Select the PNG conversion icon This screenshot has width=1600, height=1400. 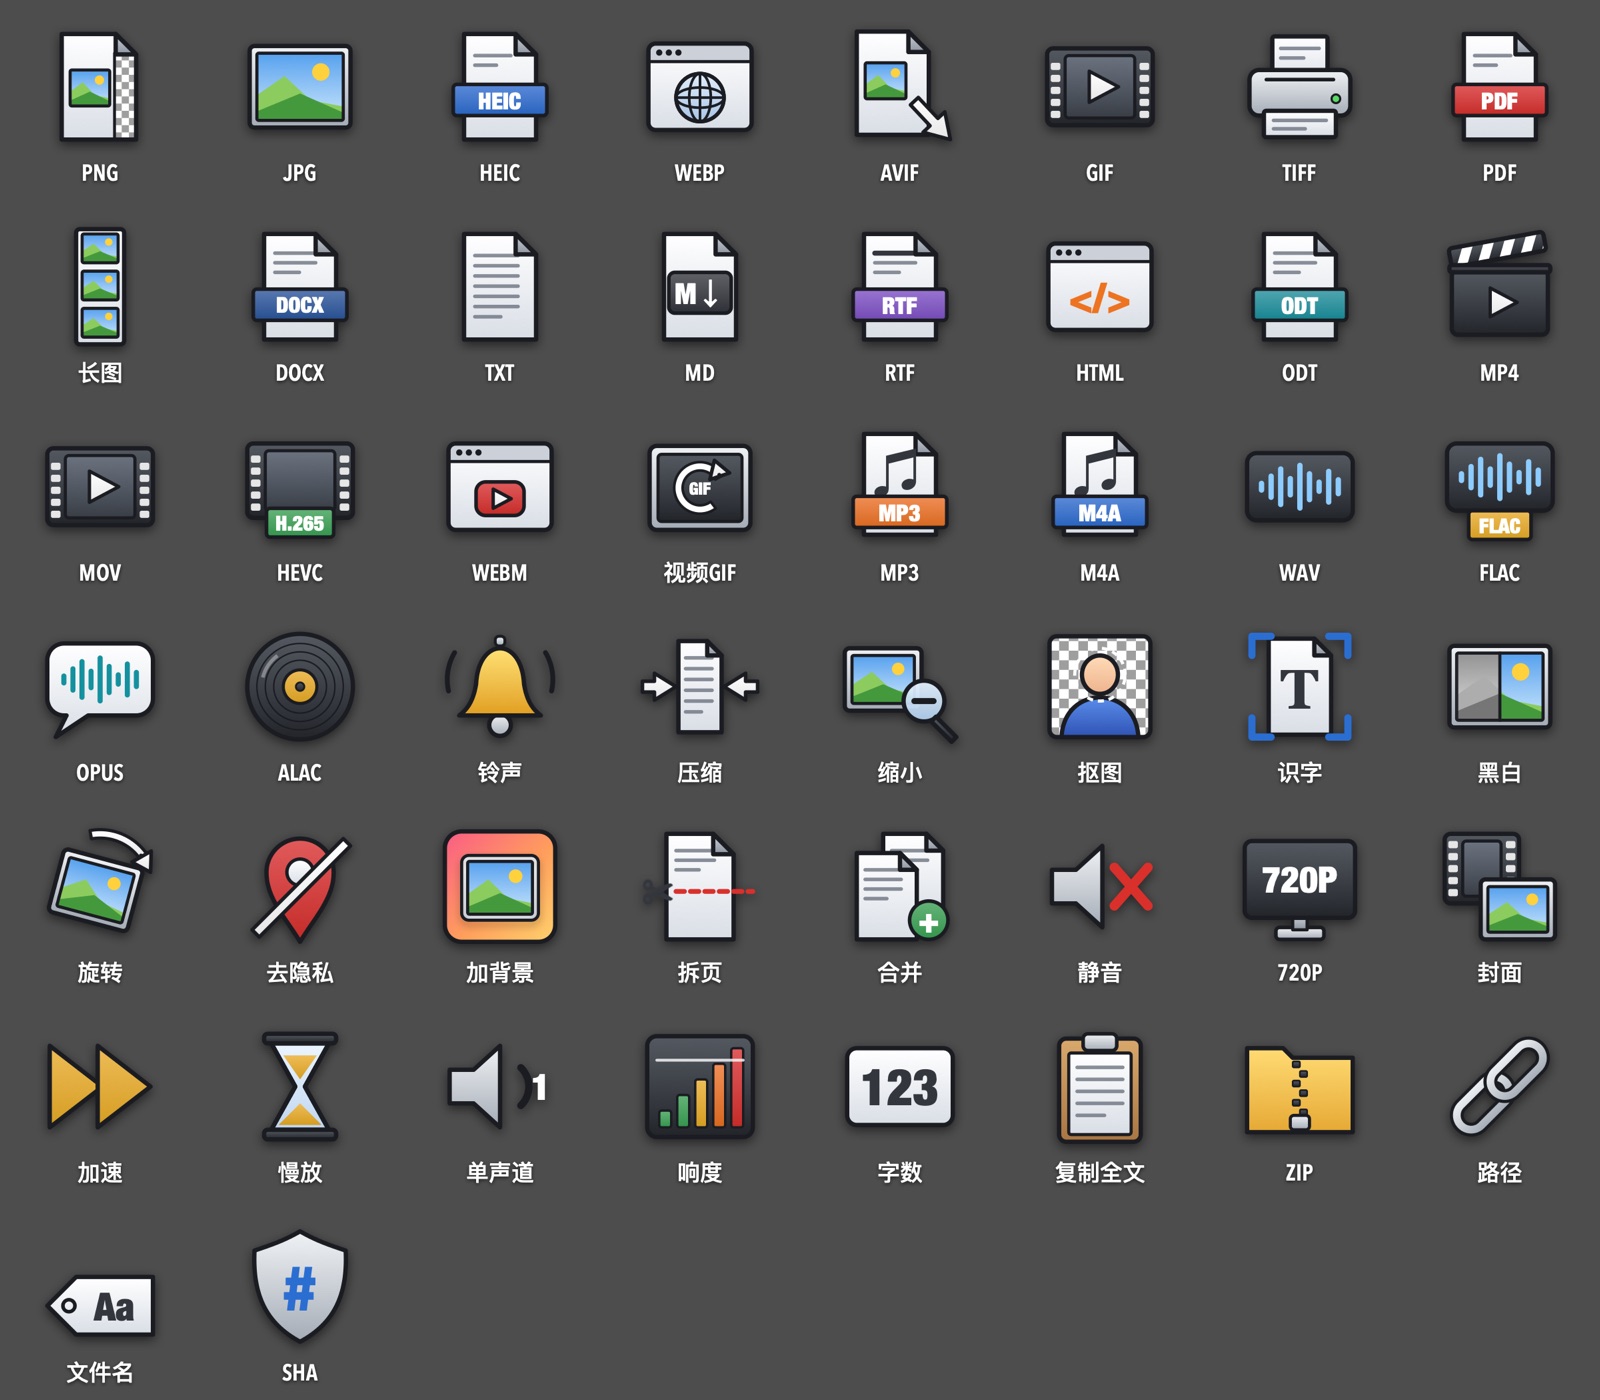[x=99, y=87]
